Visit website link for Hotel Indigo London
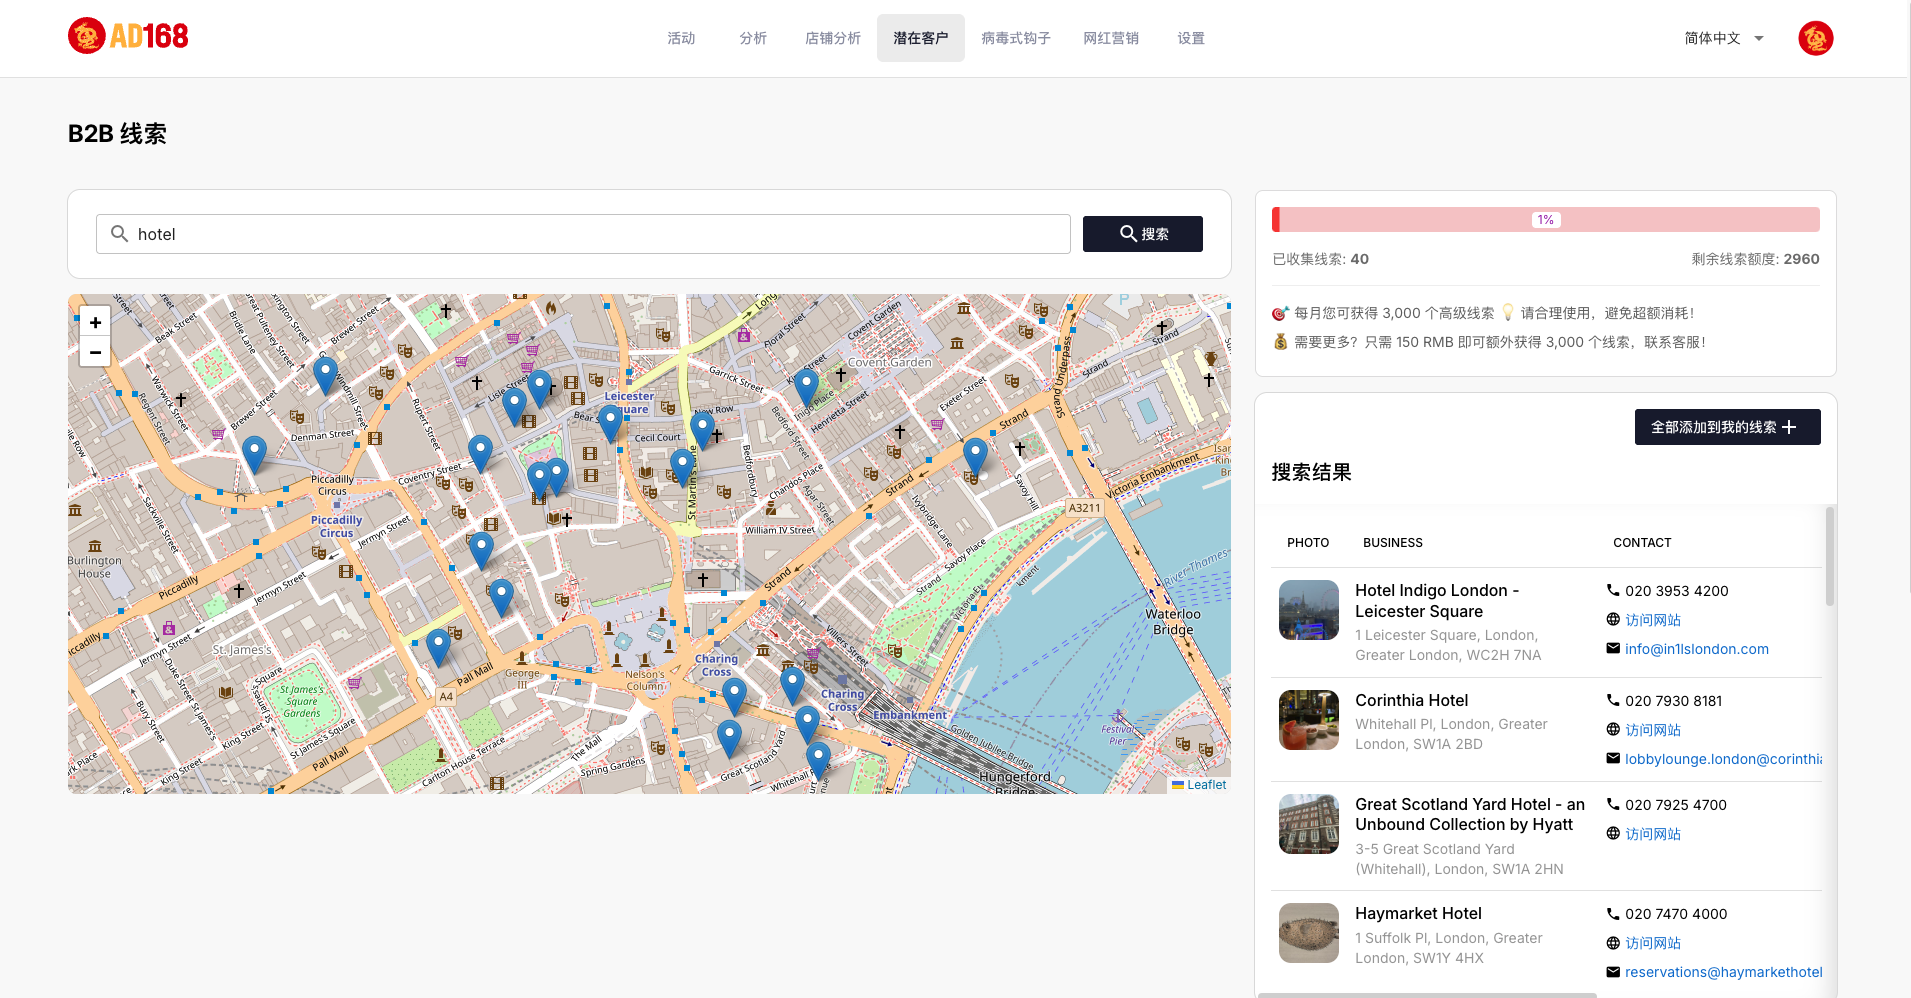 tap(1652, 620)
